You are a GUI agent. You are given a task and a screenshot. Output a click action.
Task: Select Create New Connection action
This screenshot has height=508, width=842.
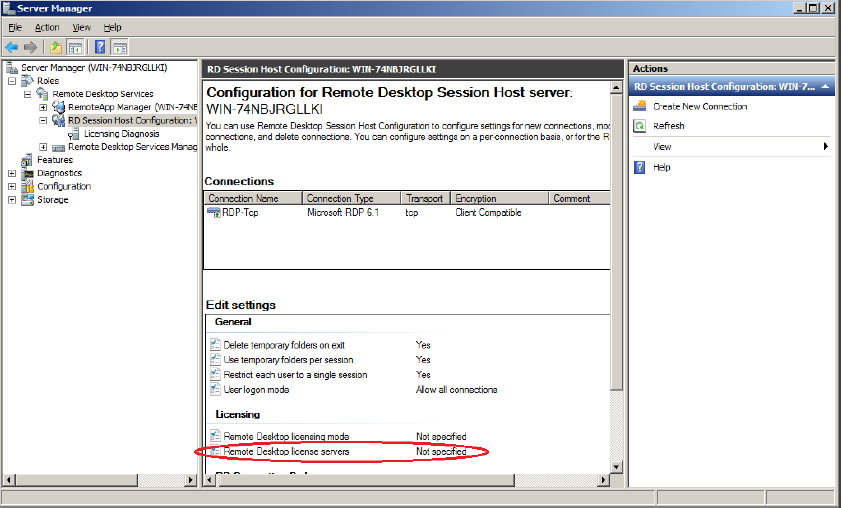pos(700,106)
